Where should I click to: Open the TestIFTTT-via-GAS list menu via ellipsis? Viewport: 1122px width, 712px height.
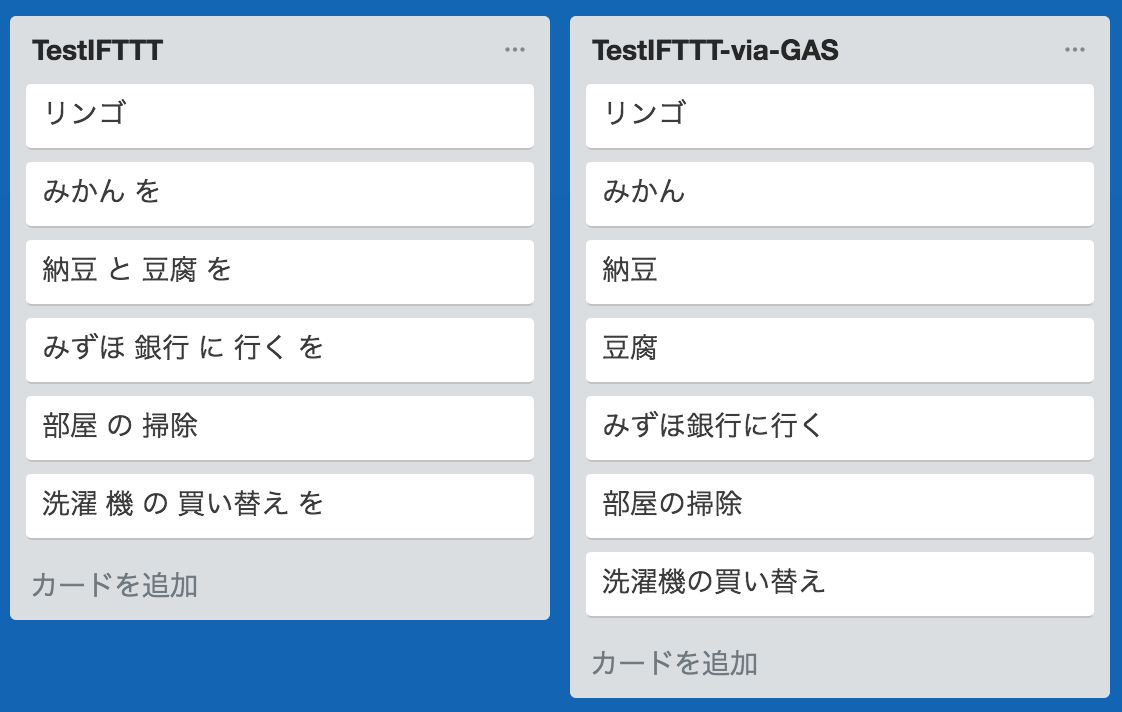[x=1075, y=48]
